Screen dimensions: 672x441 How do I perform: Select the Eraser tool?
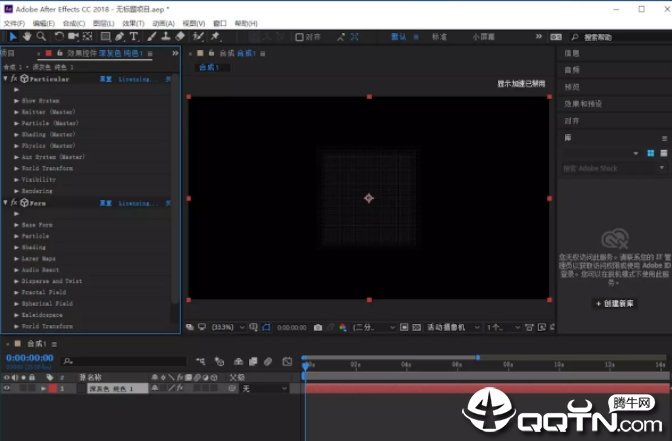point(180,37)
